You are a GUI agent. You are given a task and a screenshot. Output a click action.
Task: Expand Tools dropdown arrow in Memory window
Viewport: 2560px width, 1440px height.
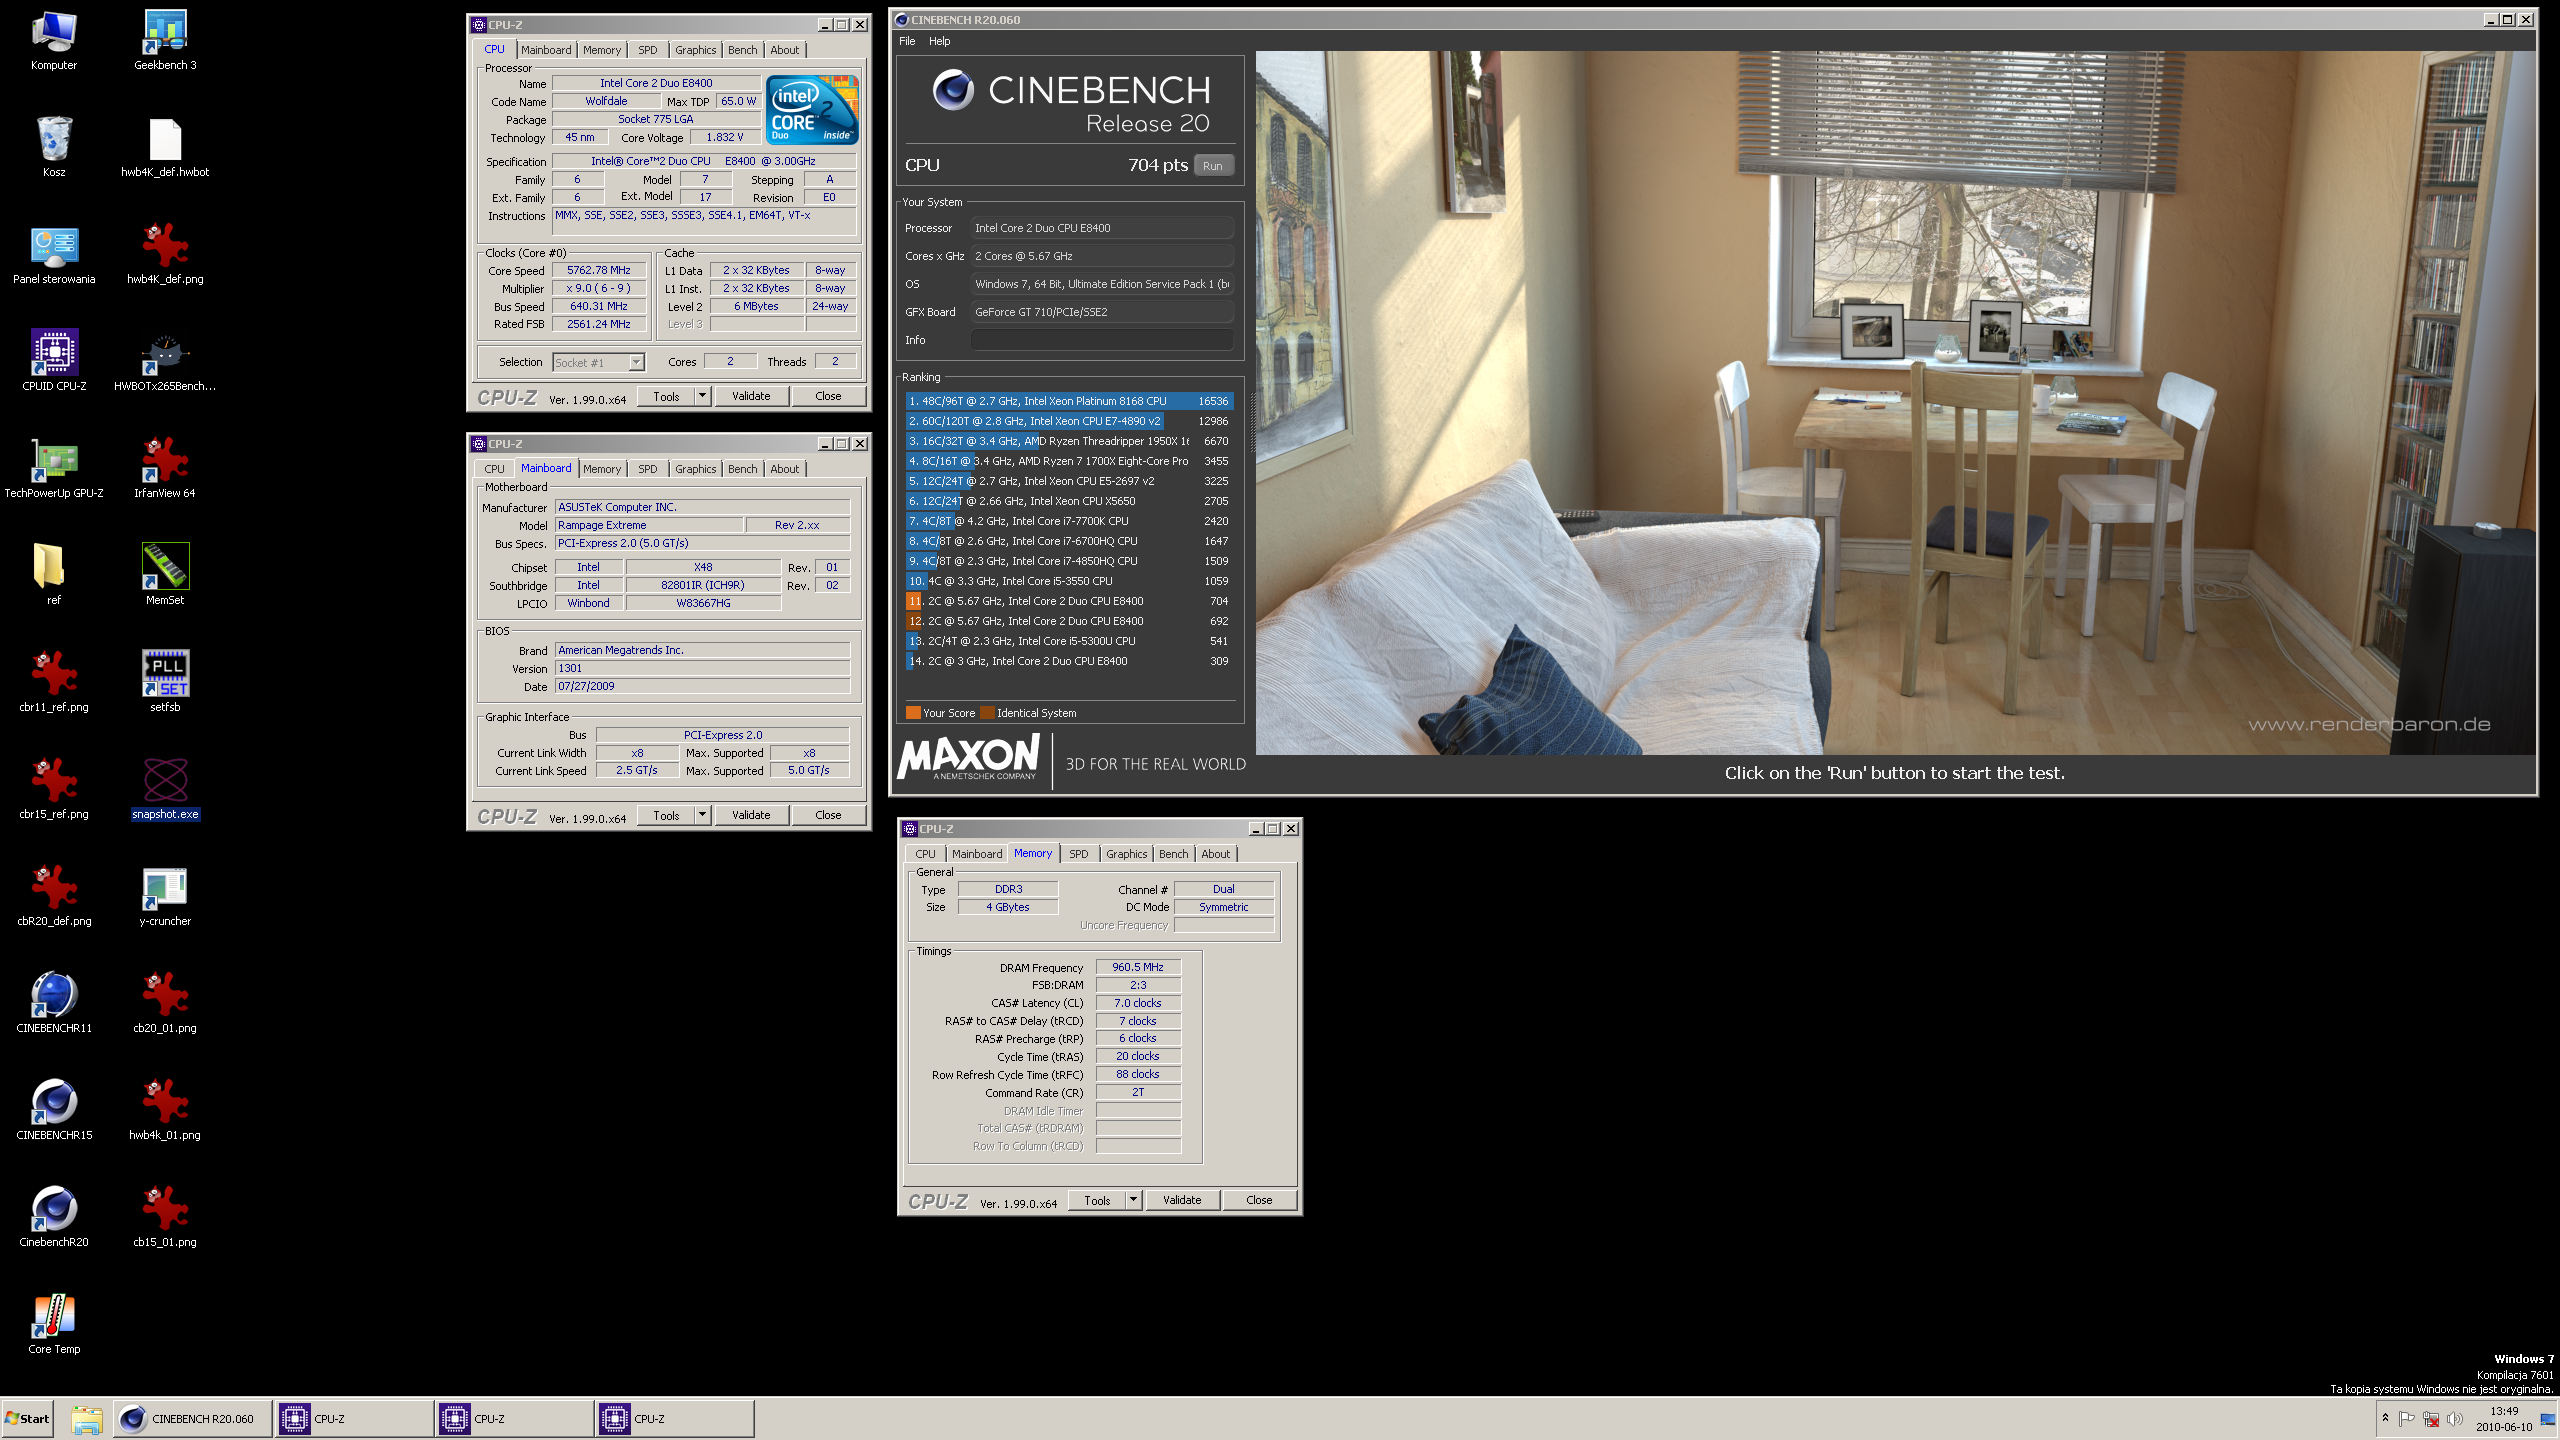click(x=1133, y=1200)
